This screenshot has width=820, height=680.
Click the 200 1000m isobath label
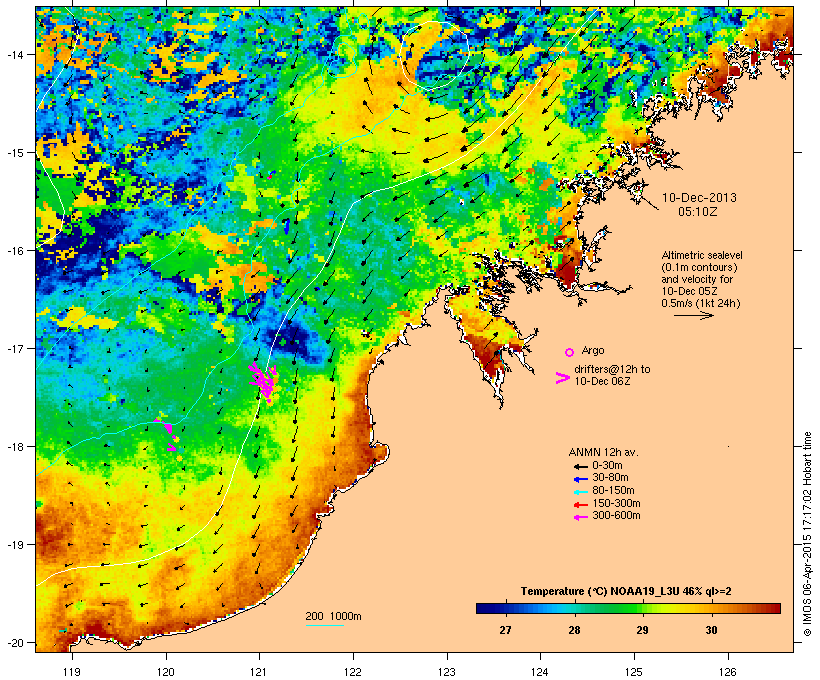click(334, 616)
